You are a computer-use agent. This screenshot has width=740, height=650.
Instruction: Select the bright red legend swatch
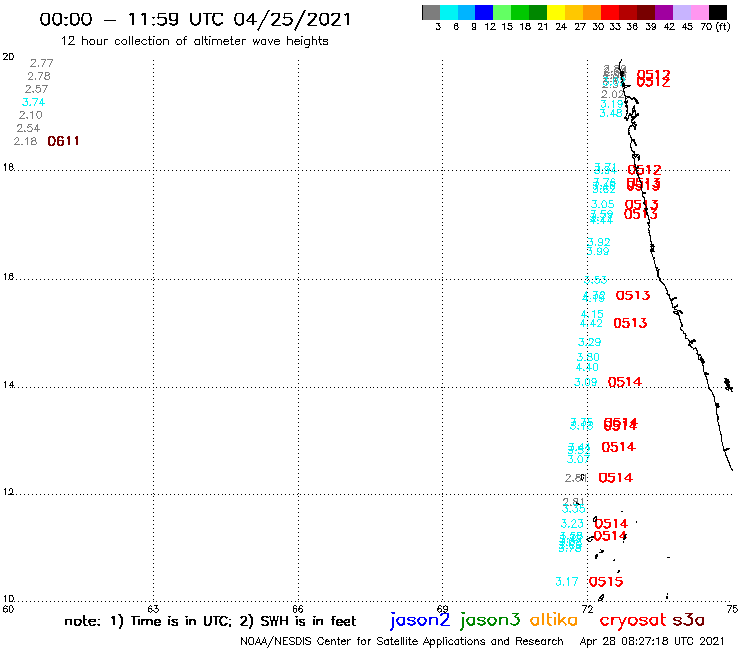[x=610, y=12]
